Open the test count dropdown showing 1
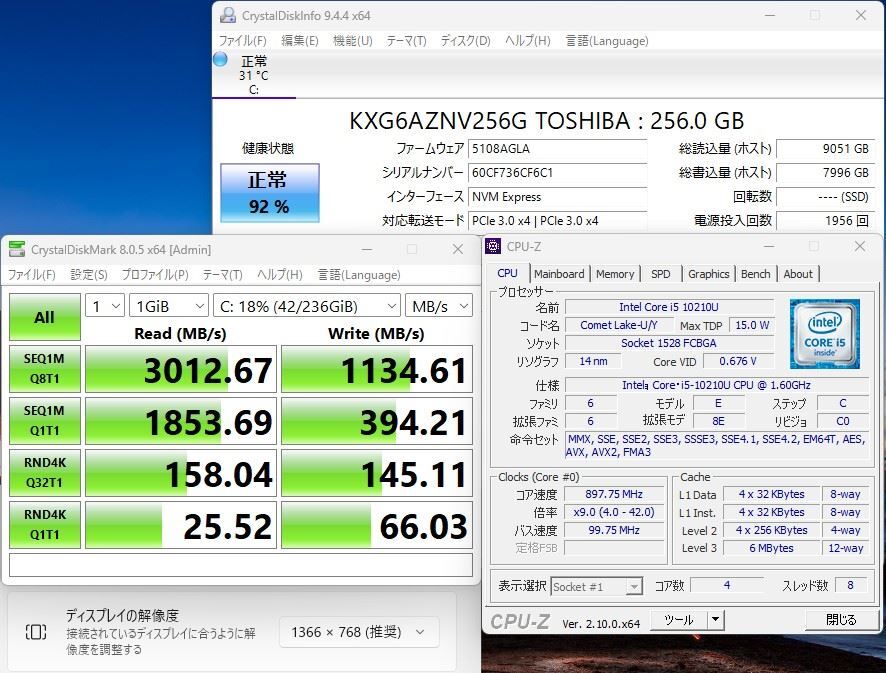The height and width of the screenshot is (673, 886). (x=104, y=306)
